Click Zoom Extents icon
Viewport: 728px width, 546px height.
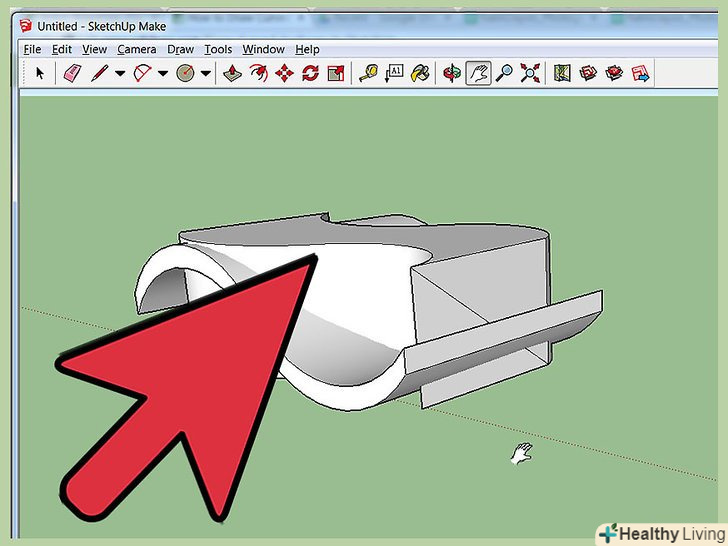point(531,73)
